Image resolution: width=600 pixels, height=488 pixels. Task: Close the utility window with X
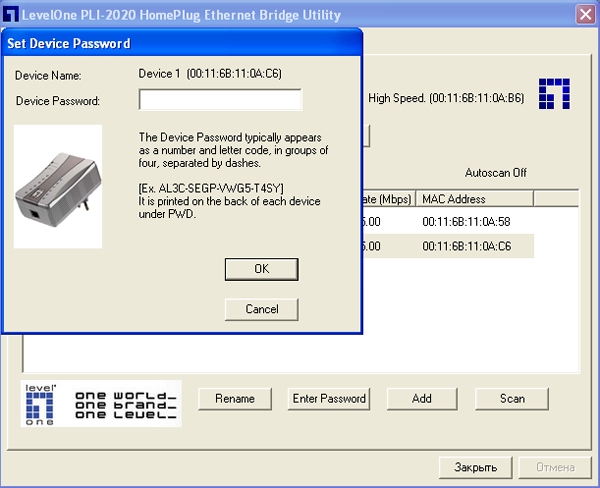(585, 15)
